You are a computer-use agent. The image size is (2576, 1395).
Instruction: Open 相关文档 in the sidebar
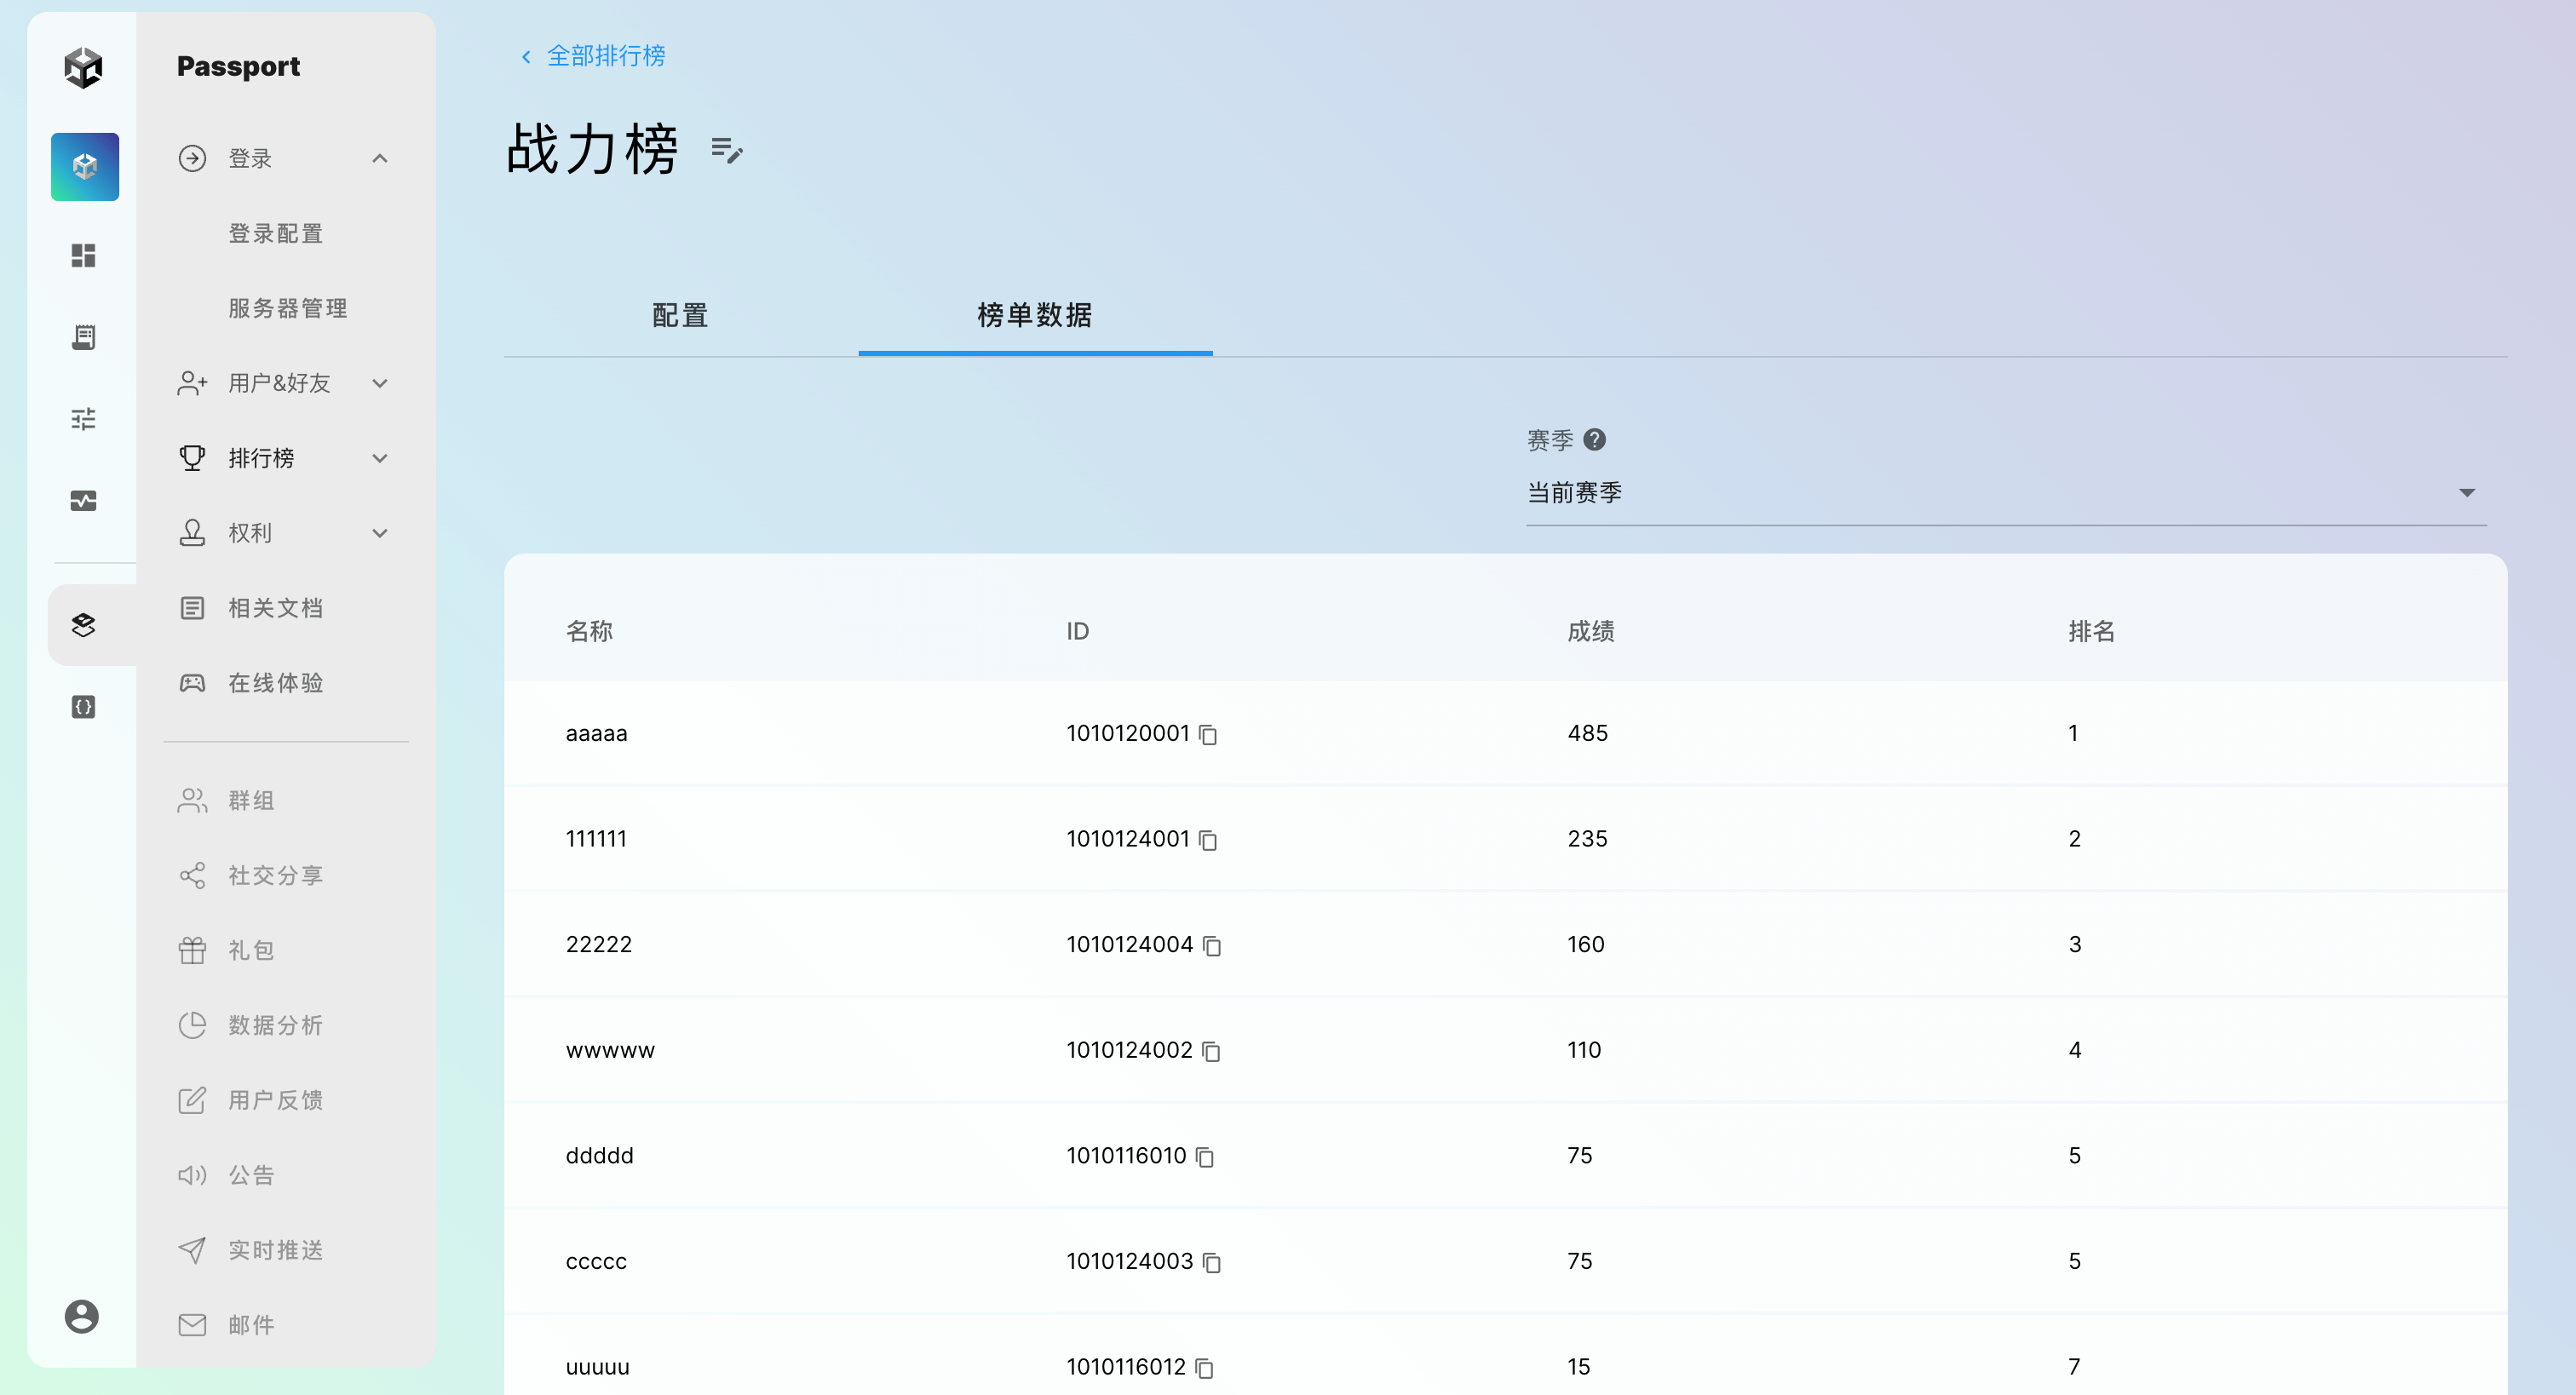275,608
